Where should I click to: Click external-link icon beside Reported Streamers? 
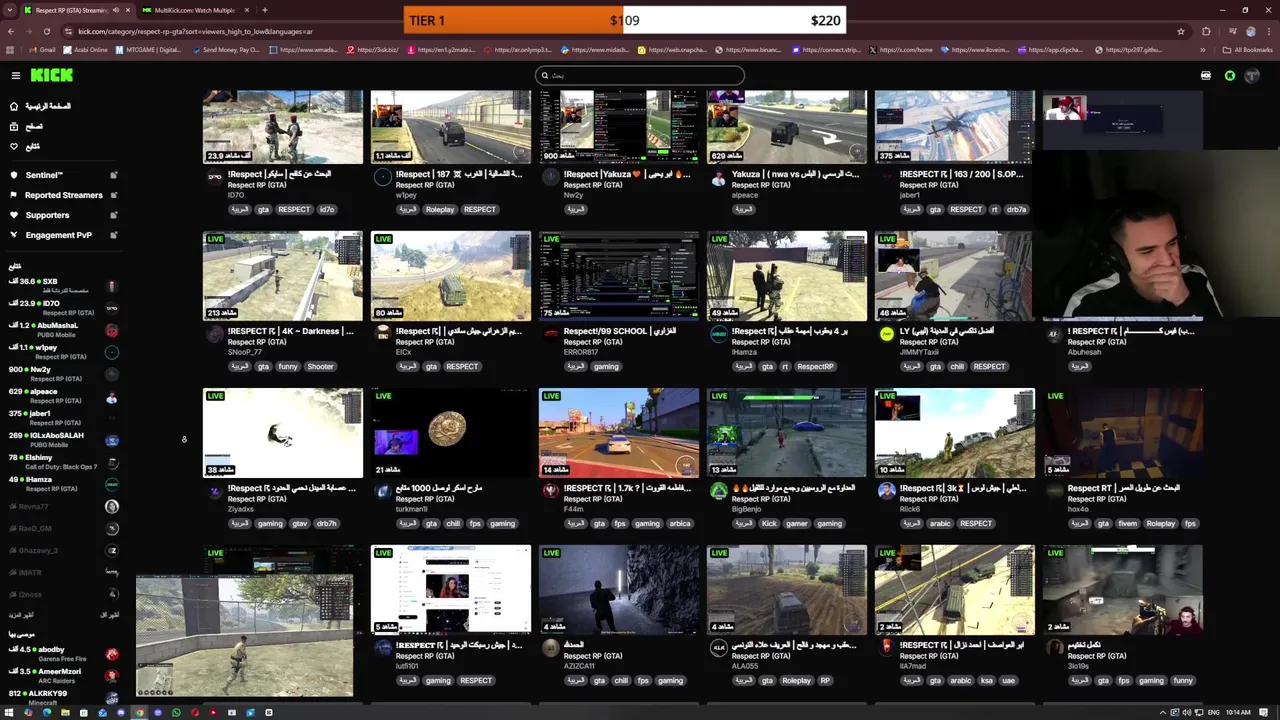(x=113, y=195)
